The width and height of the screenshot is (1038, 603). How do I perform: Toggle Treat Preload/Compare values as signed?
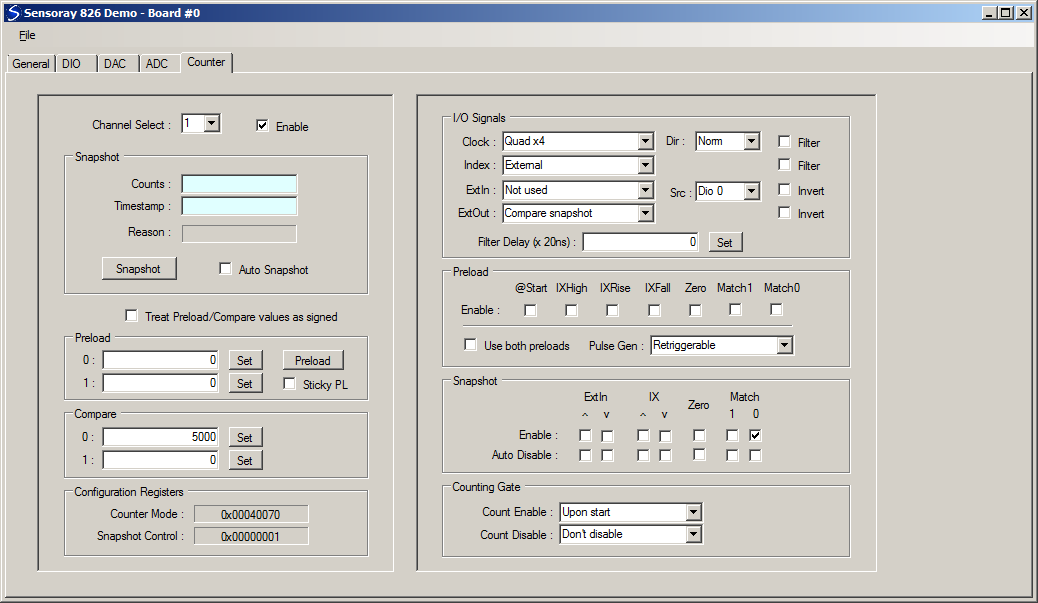pyautogui.click(x=132, y=316)
